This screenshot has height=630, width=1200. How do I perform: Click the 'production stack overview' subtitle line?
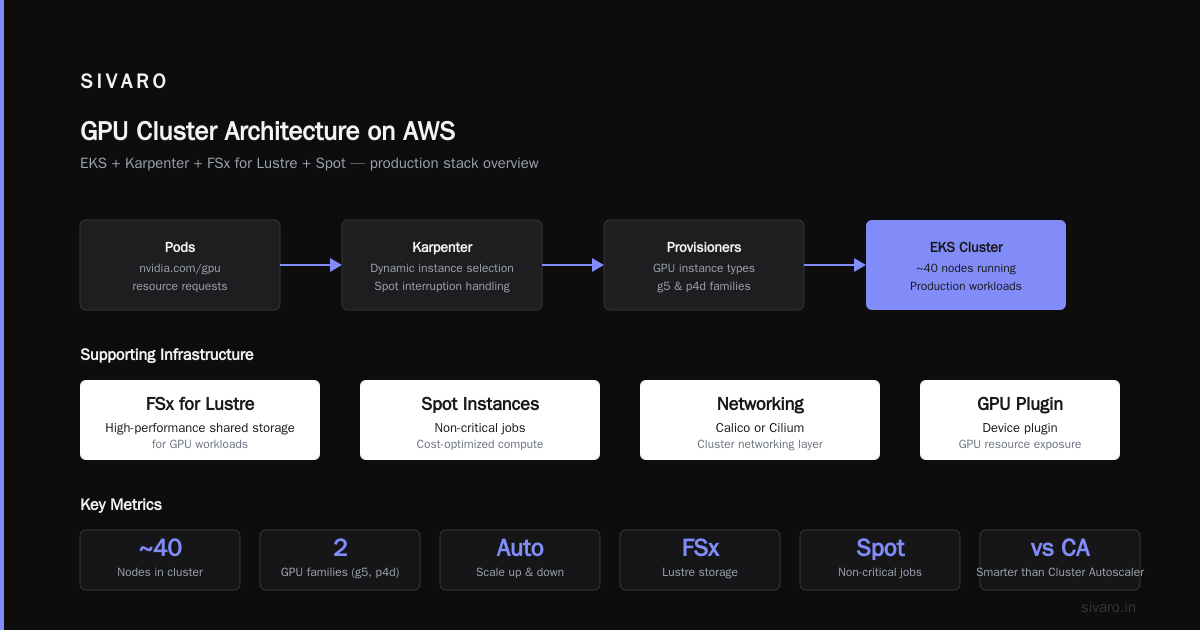tap(309, 163)
